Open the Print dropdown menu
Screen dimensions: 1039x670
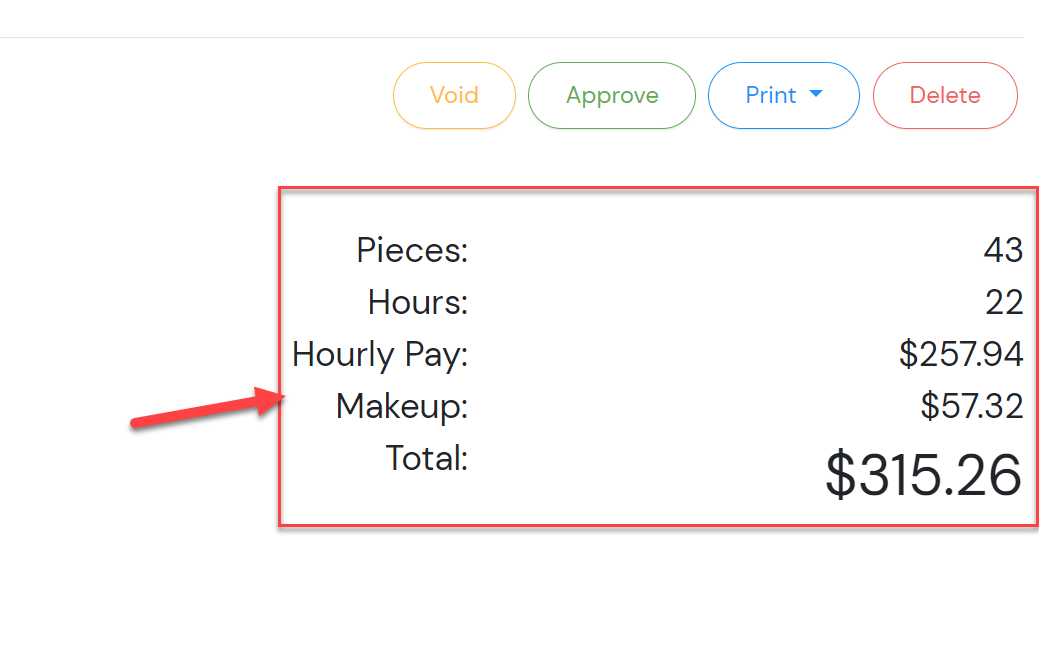click(771, 96)
